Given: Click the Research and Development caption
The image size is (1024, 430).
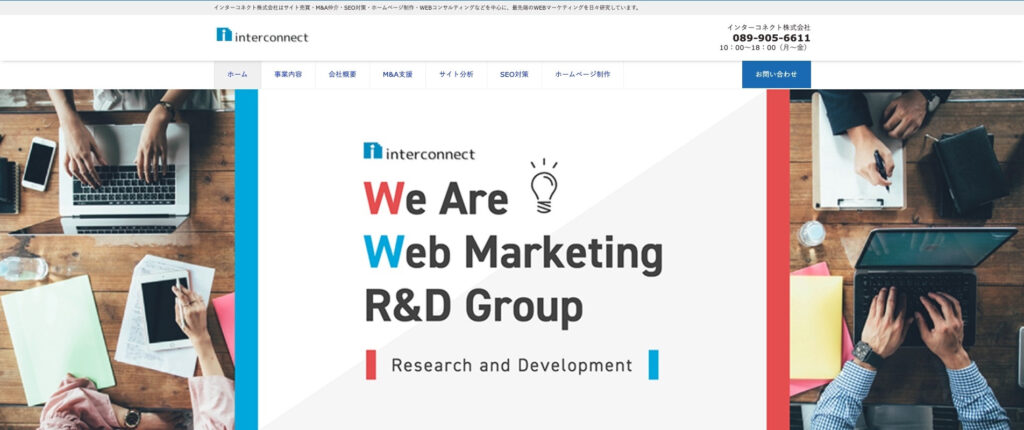Looking at the screenshot, I should click(x=511, y=365).
